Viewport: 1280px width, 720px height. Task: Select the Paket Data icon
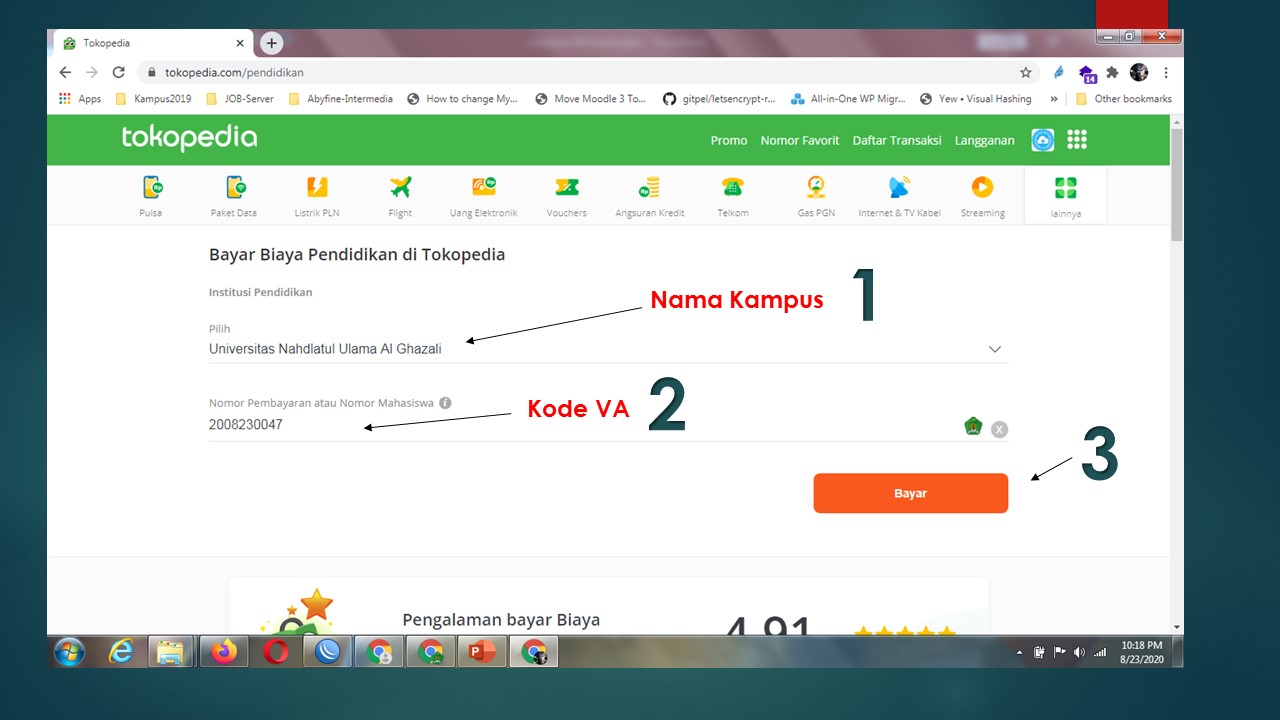(234, 188)
